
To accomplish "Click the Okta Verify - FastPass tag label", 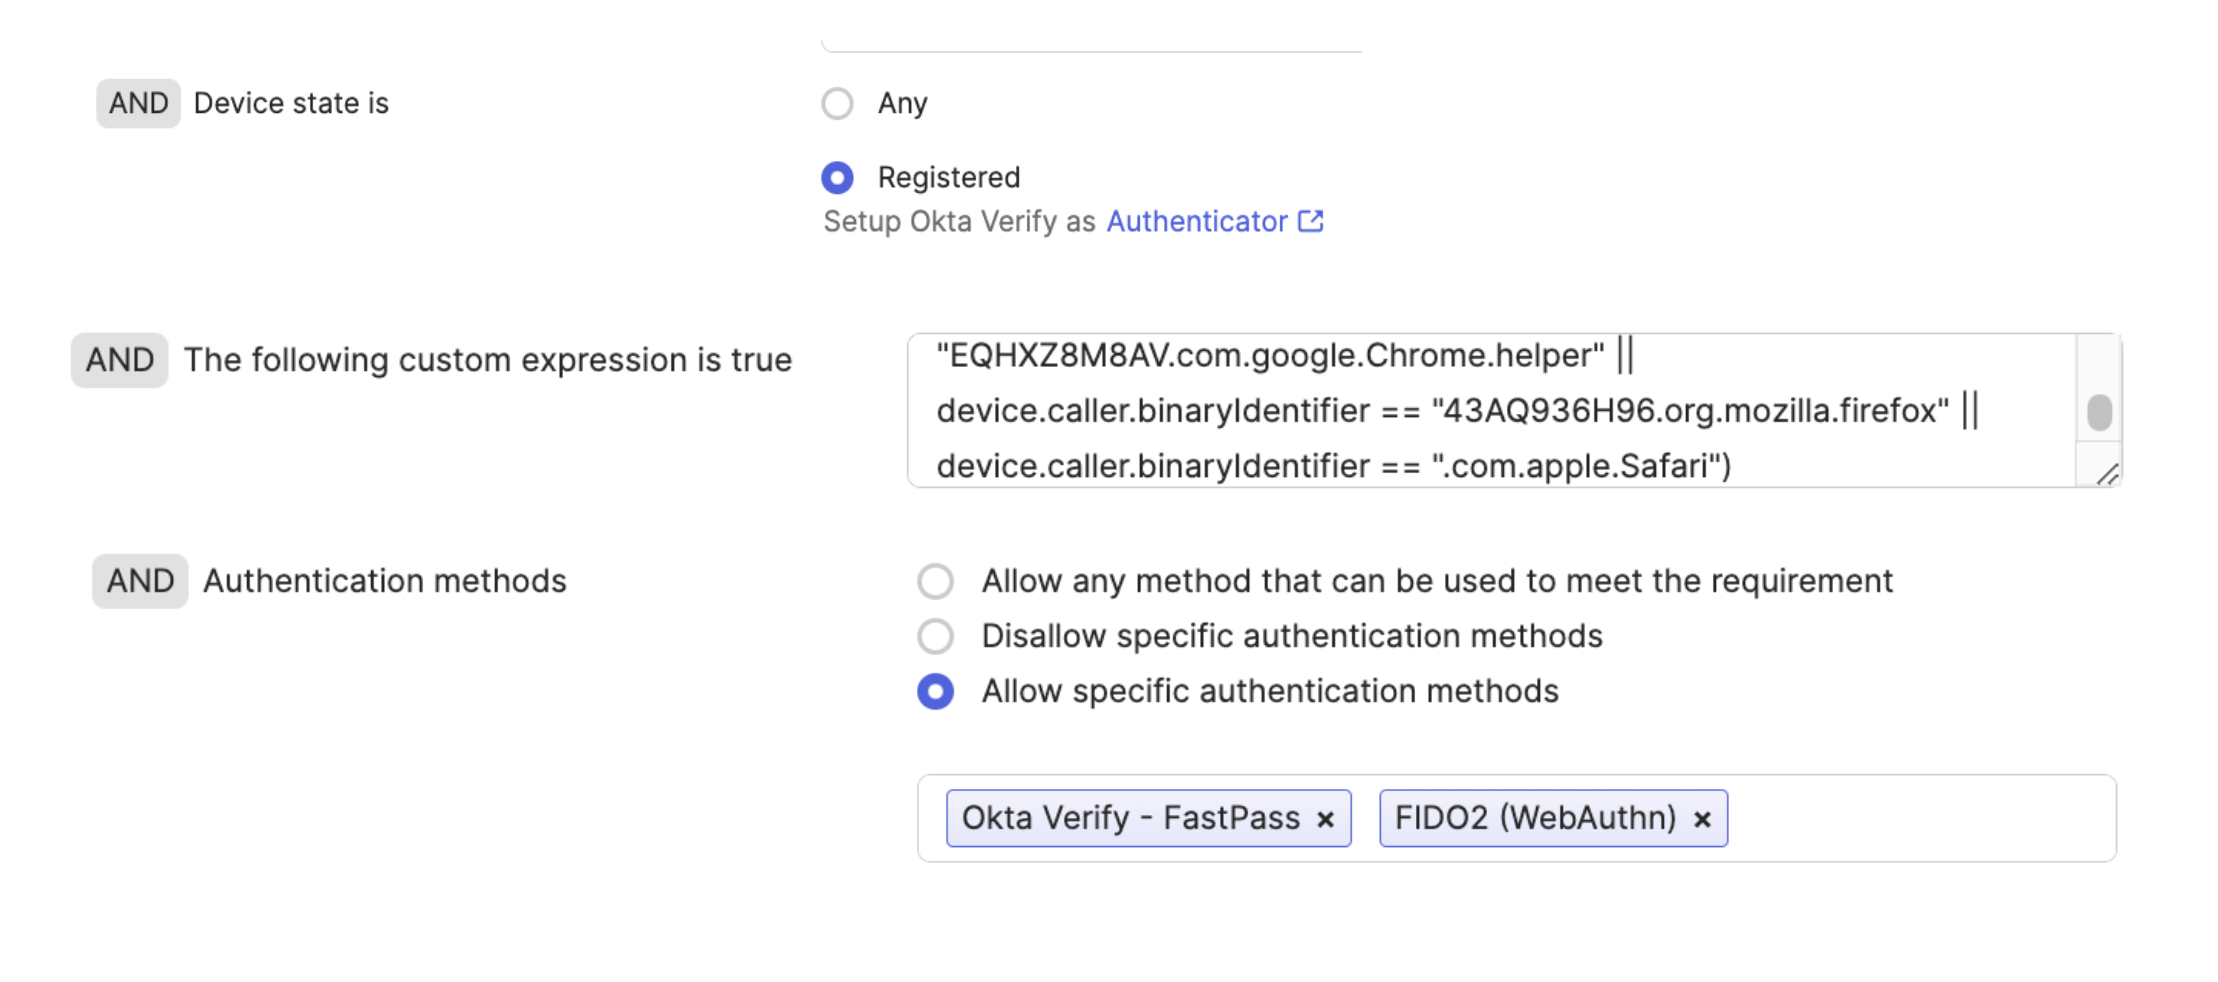I will click(x=1130, y=818).
